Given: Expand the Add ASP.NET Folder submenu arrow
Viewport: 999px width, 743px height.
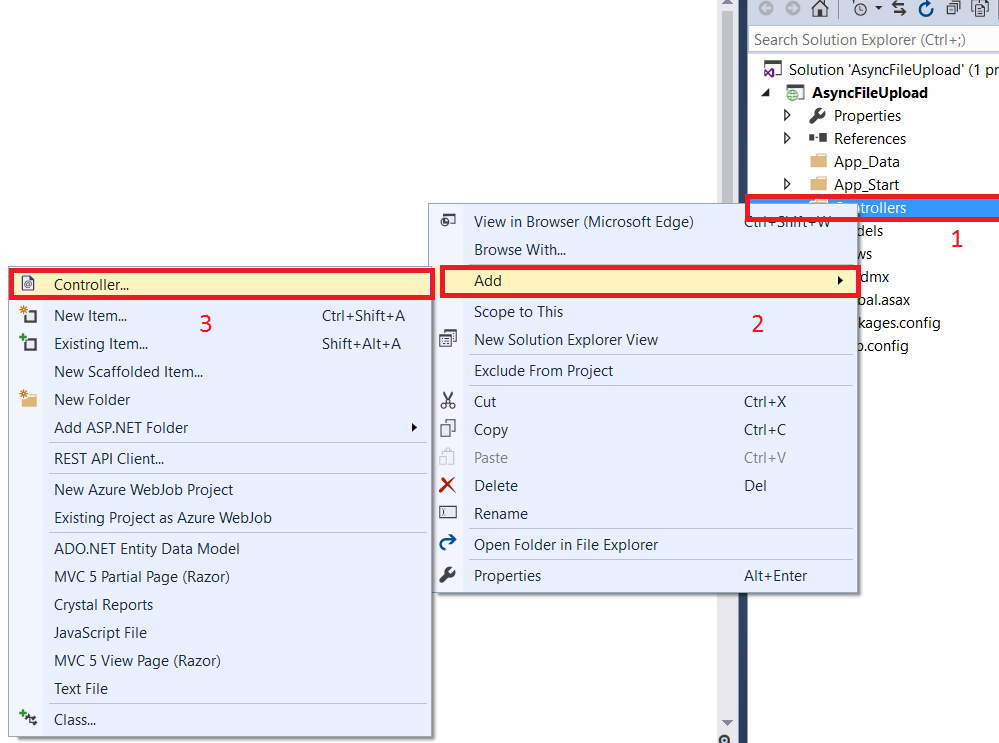Looking at the screenshot, I should pyautogui.click(x=414, y=428).
